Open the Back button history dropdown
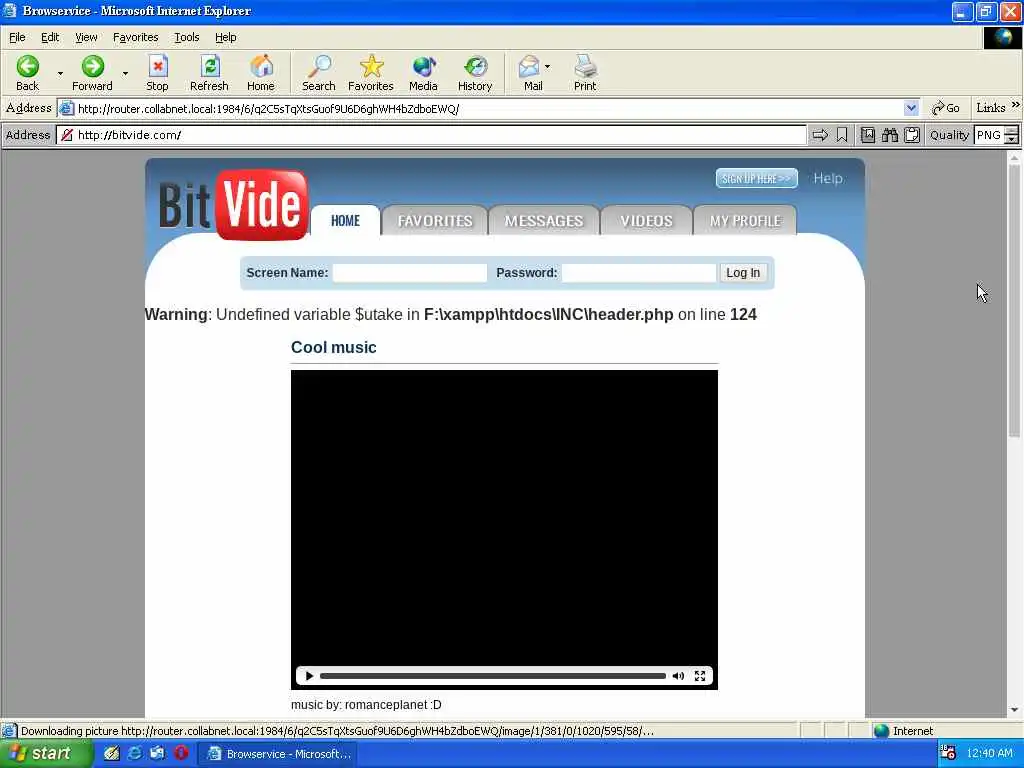Viewport: 1024px width, 768px height. (x=60, y=73)
